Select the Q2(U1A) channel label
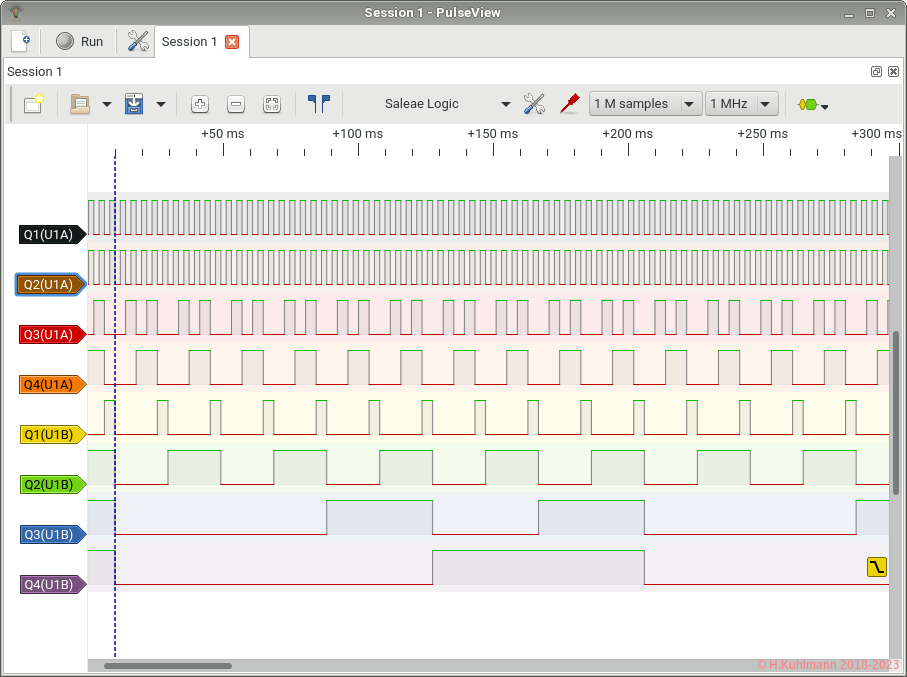The height and width of the screenshot is (677, 907). point(50,284)
